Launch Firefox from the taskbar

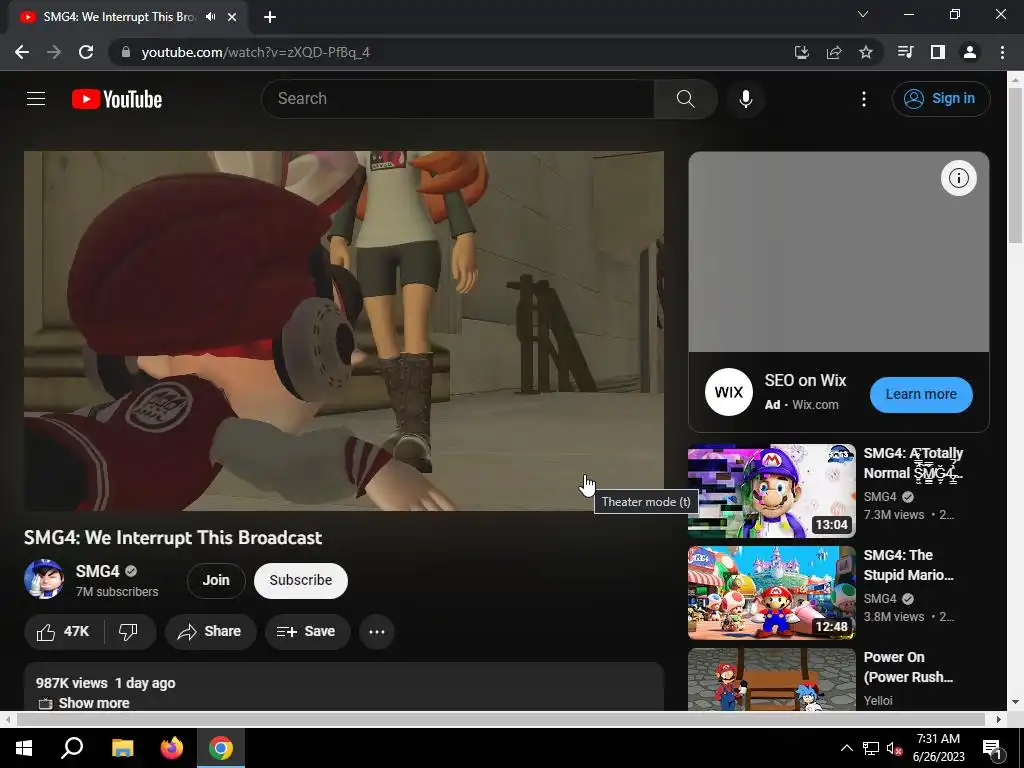[x=172, y=748]
